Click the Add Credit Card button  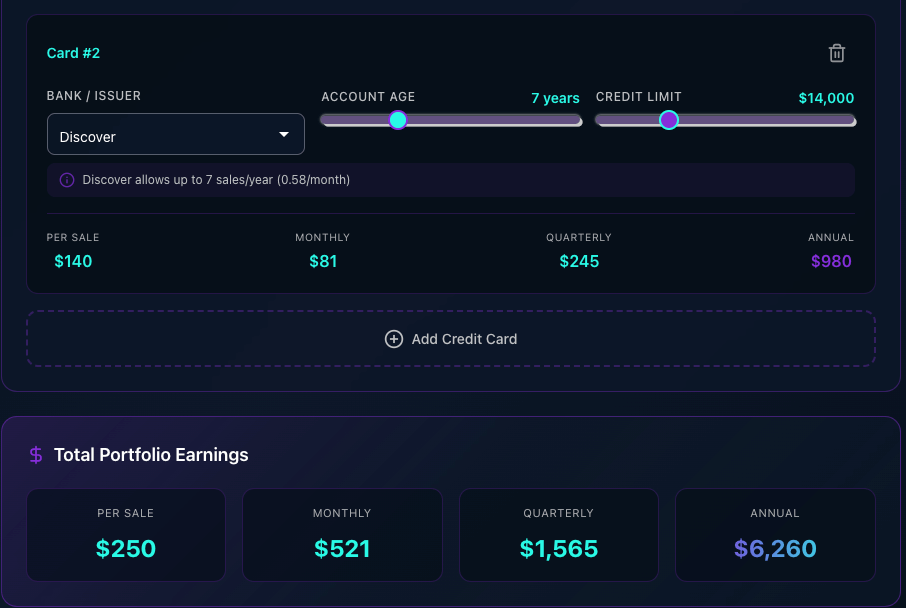(451, 339)
